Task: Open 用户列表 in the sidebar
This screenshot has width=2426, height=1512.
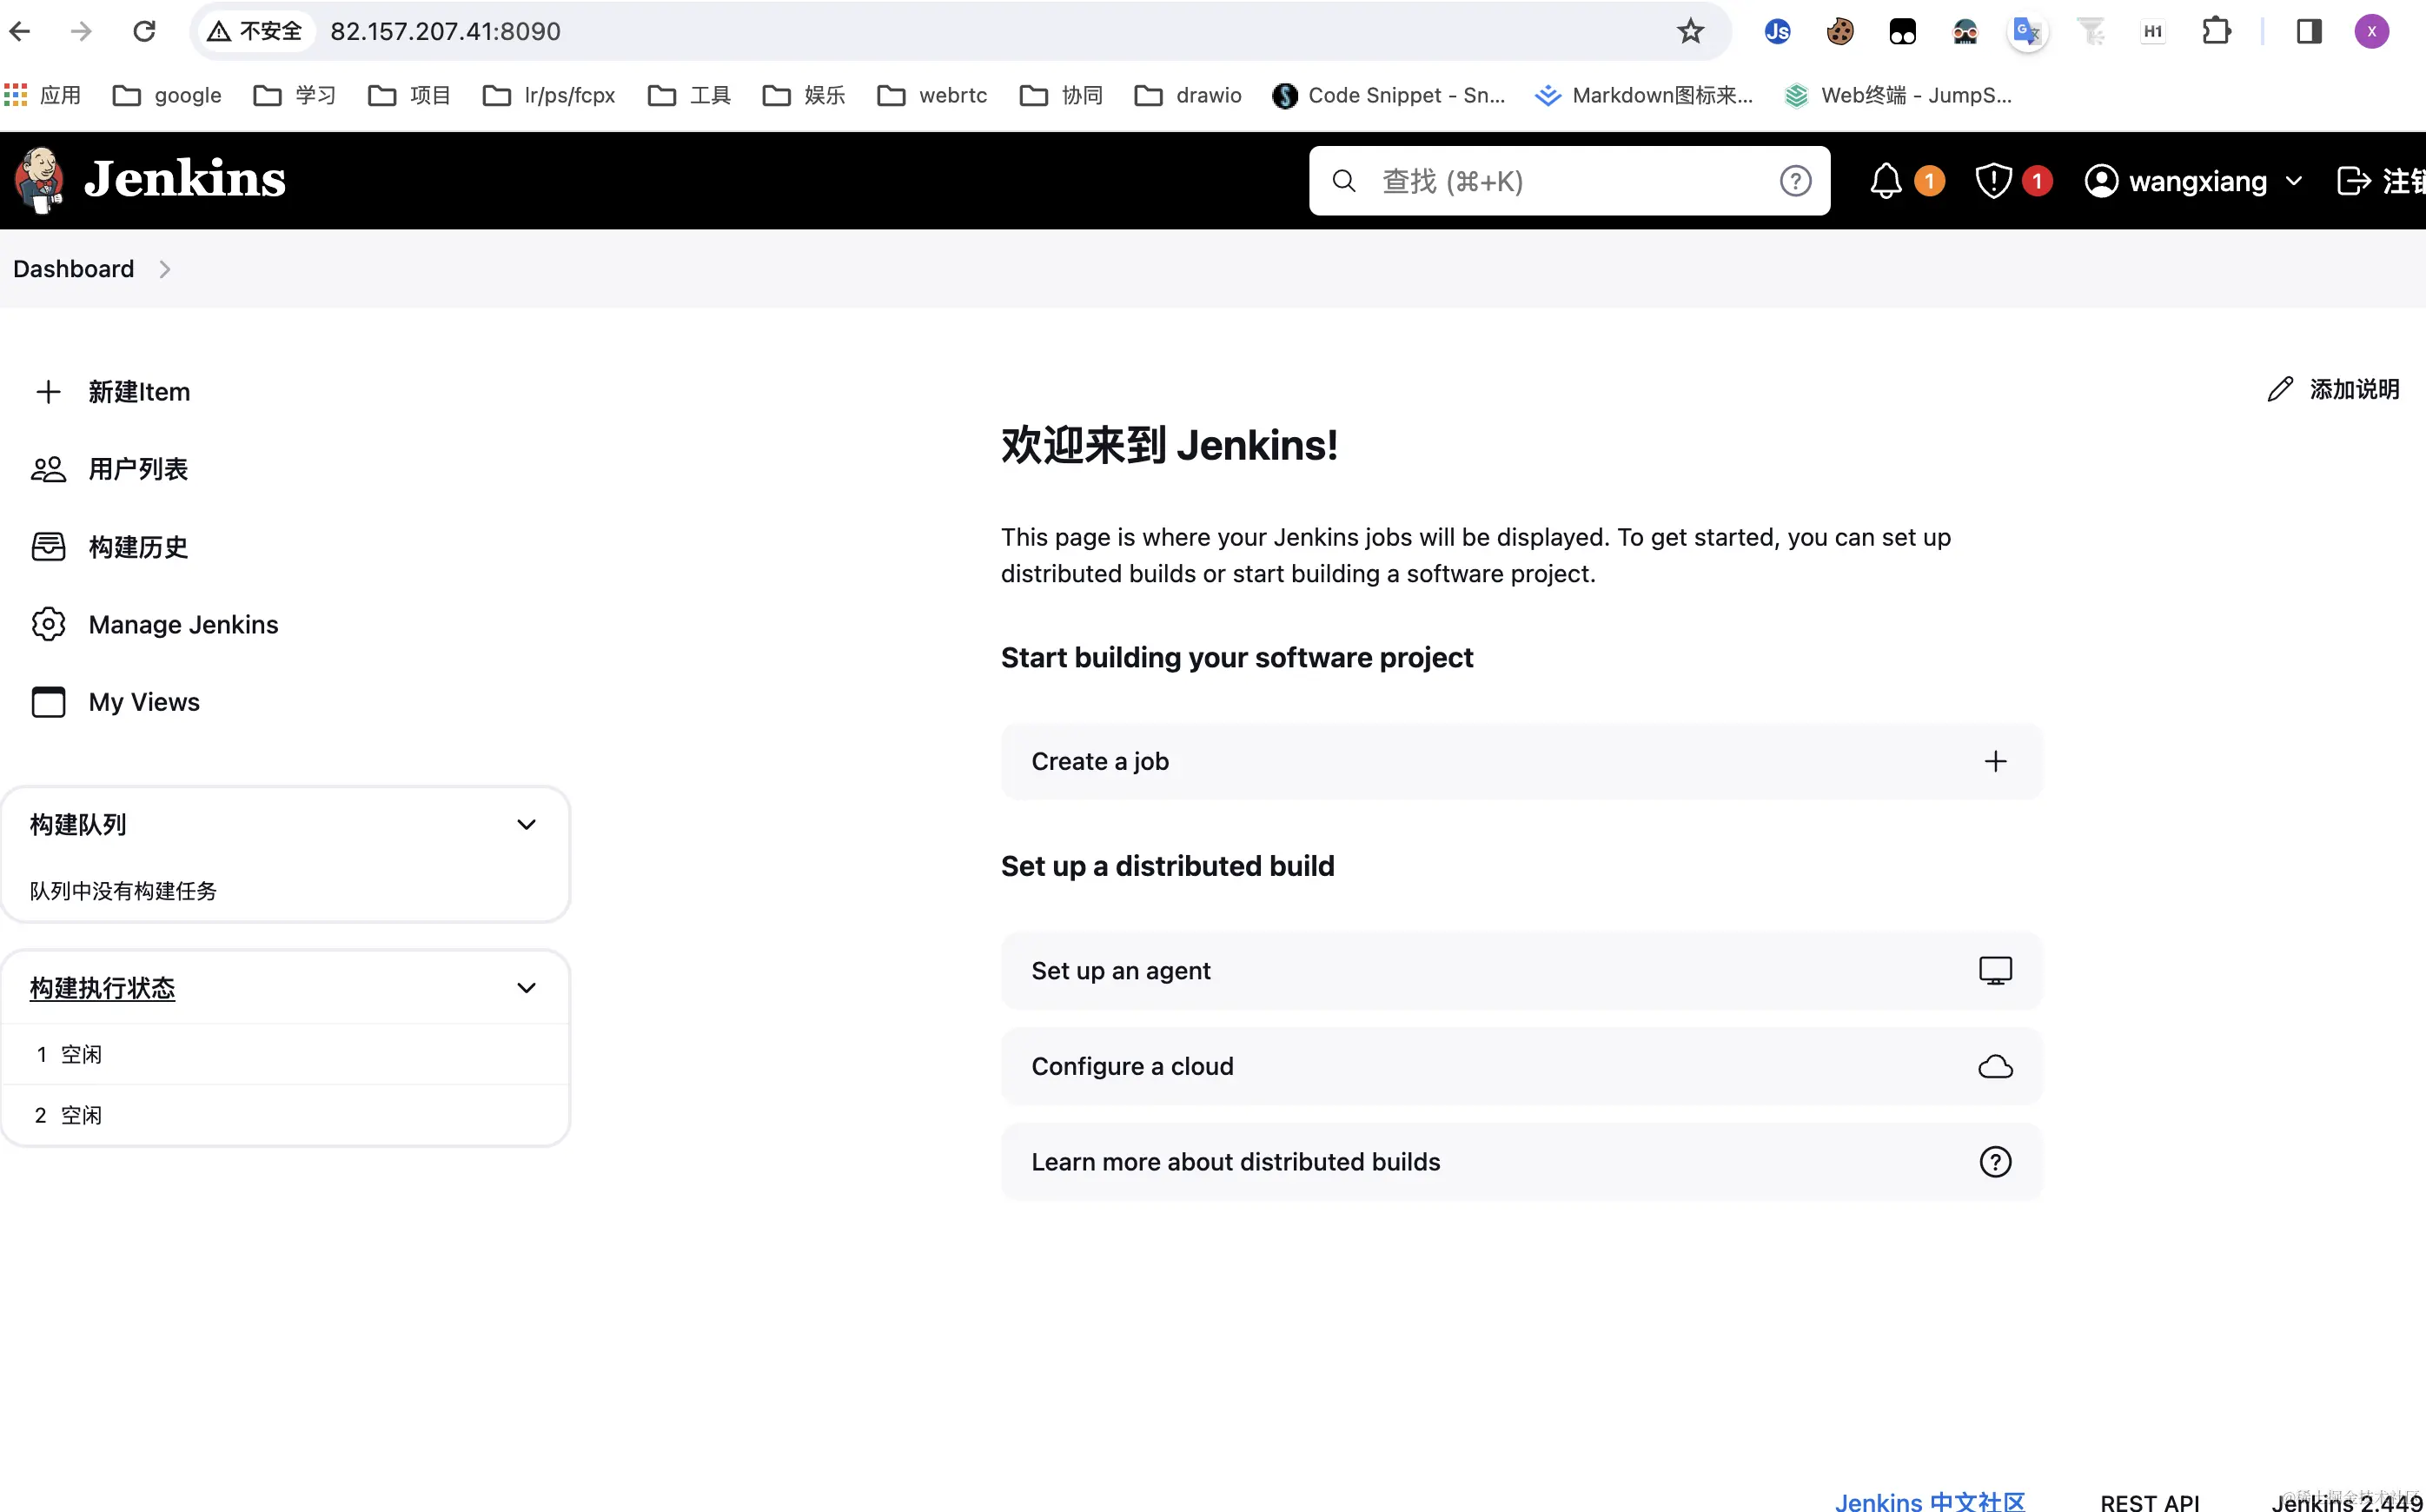Action: click(110, 469)
